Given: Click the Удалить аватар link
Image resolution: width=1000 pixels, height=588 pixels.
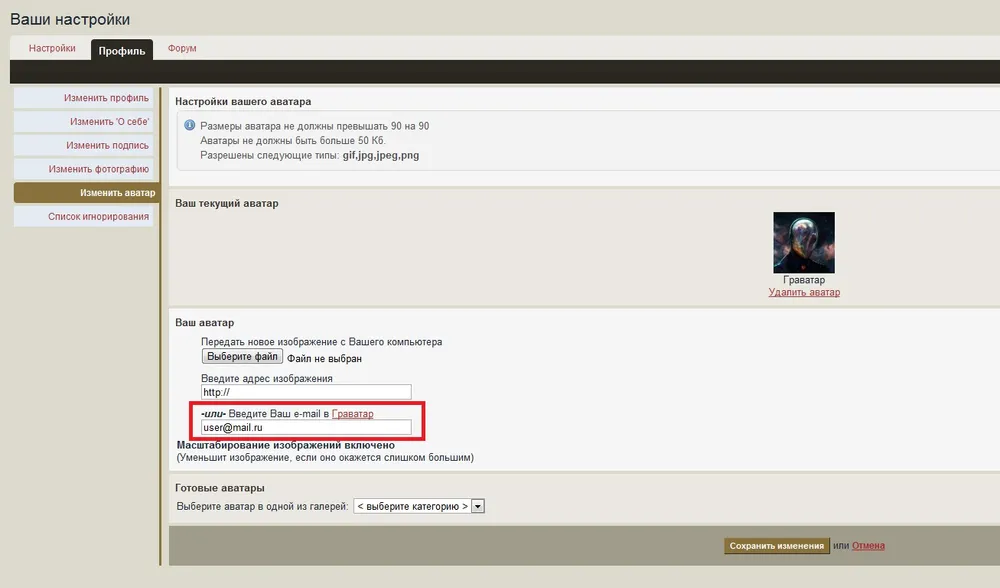Looking at the screenshot, I should click(804, 293).
